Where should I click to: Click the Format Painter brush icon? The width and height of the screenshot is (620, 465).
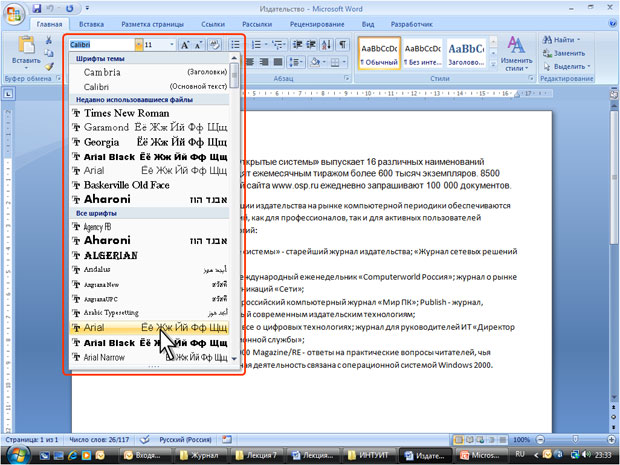[49, 66]
